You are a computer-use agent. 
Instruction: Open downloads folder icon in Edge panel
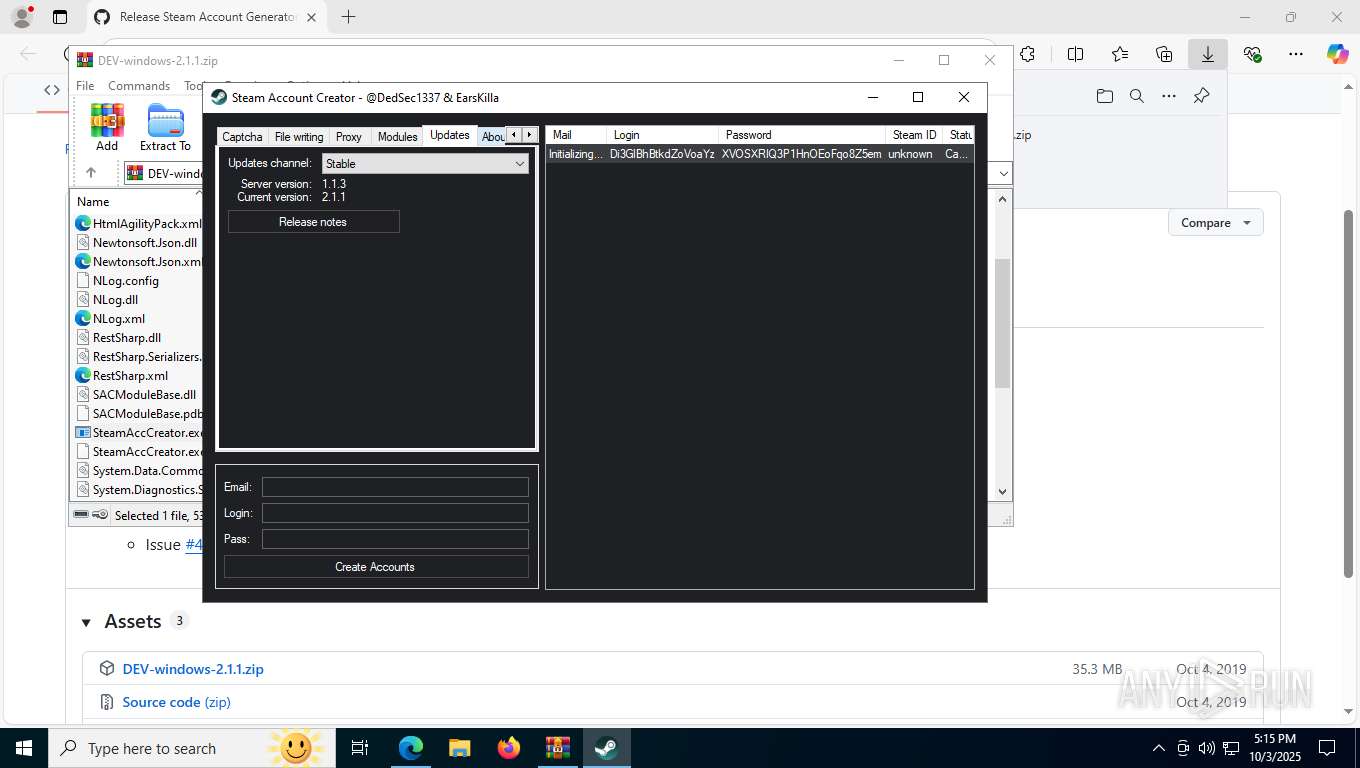point(1104,96)
